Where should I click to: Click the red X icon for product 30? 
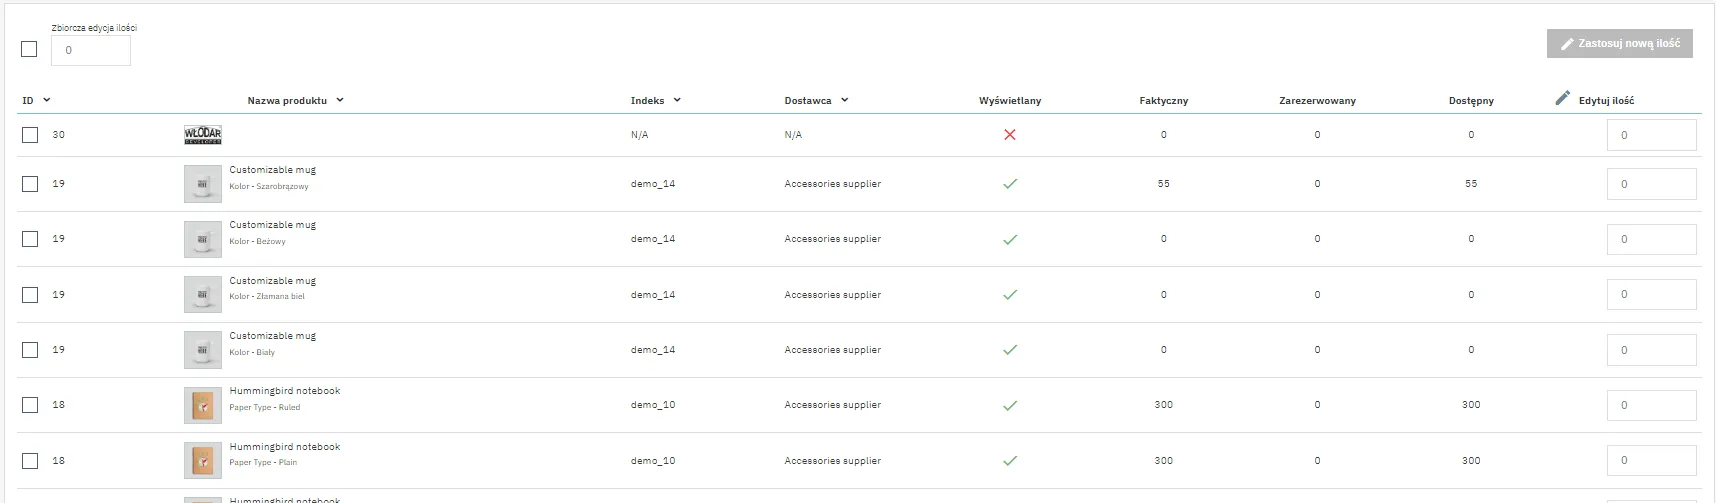(1009, 135)
